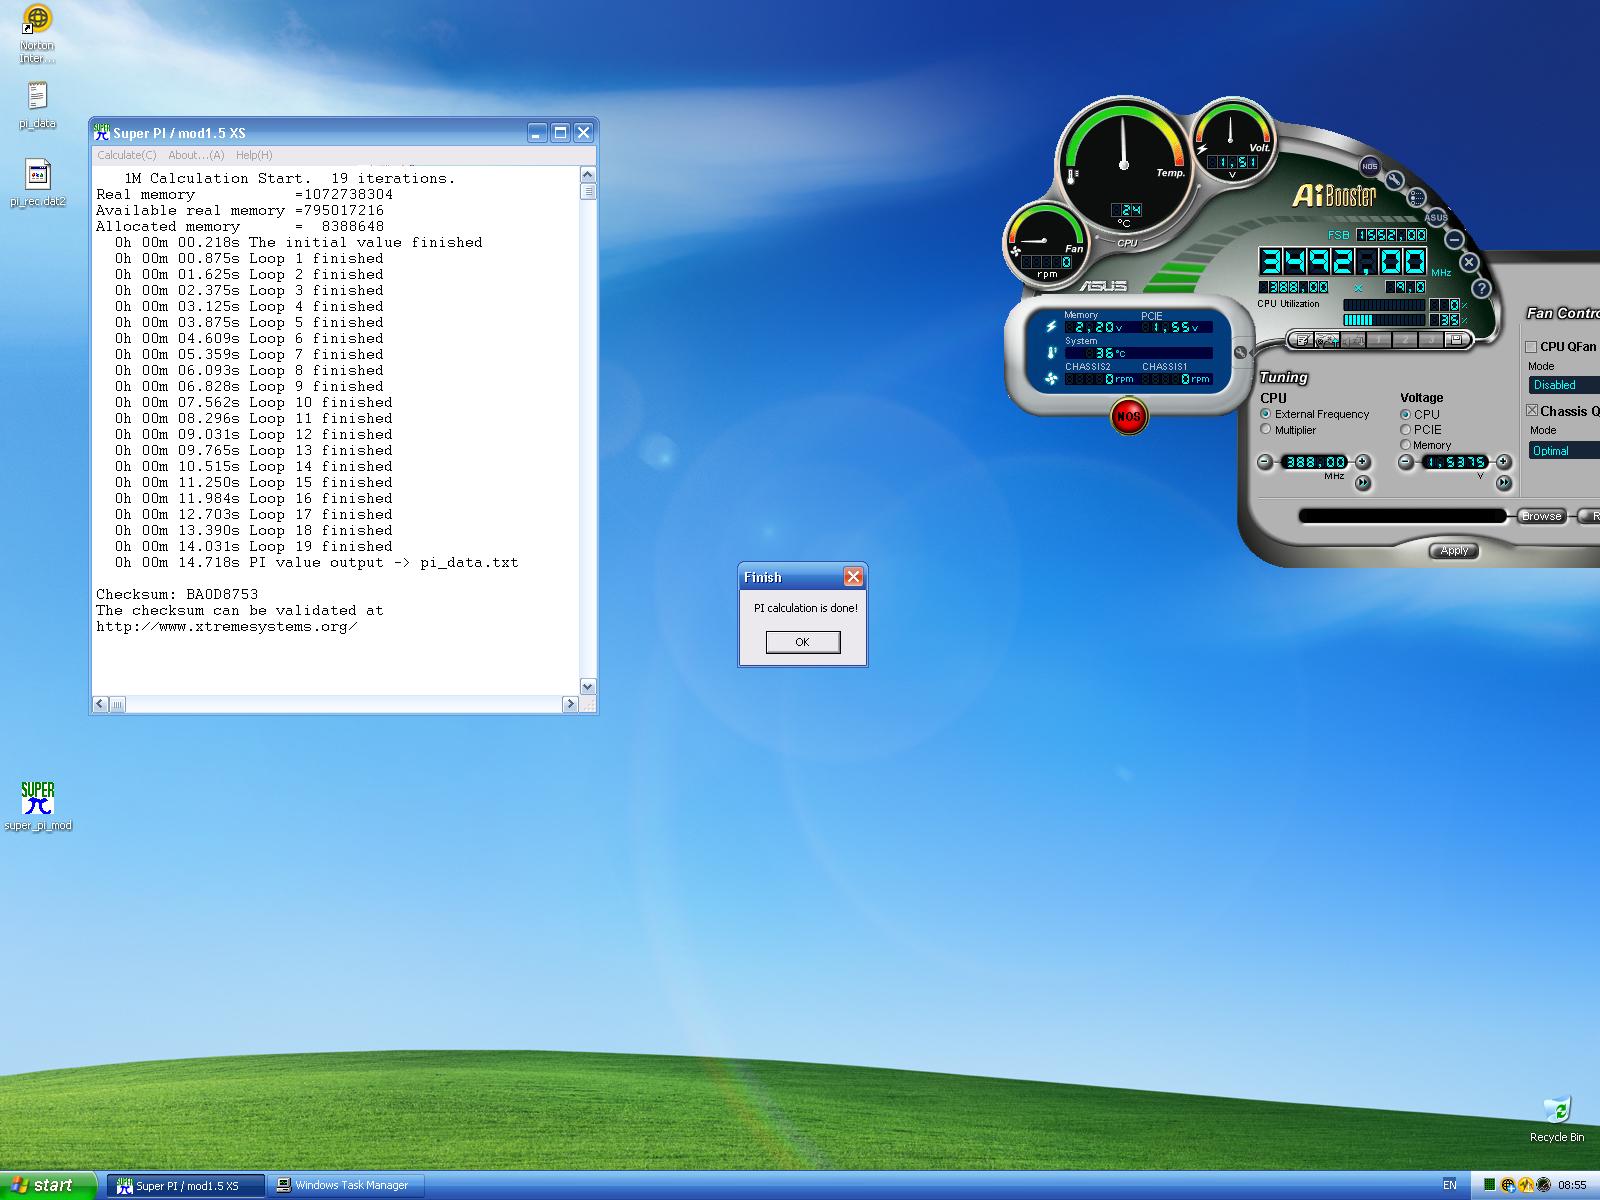Viewport: 1600px width, 1200px height.
Task: Click the wrench toggle beside the monitor panel
Action: tap(1240, 352)
